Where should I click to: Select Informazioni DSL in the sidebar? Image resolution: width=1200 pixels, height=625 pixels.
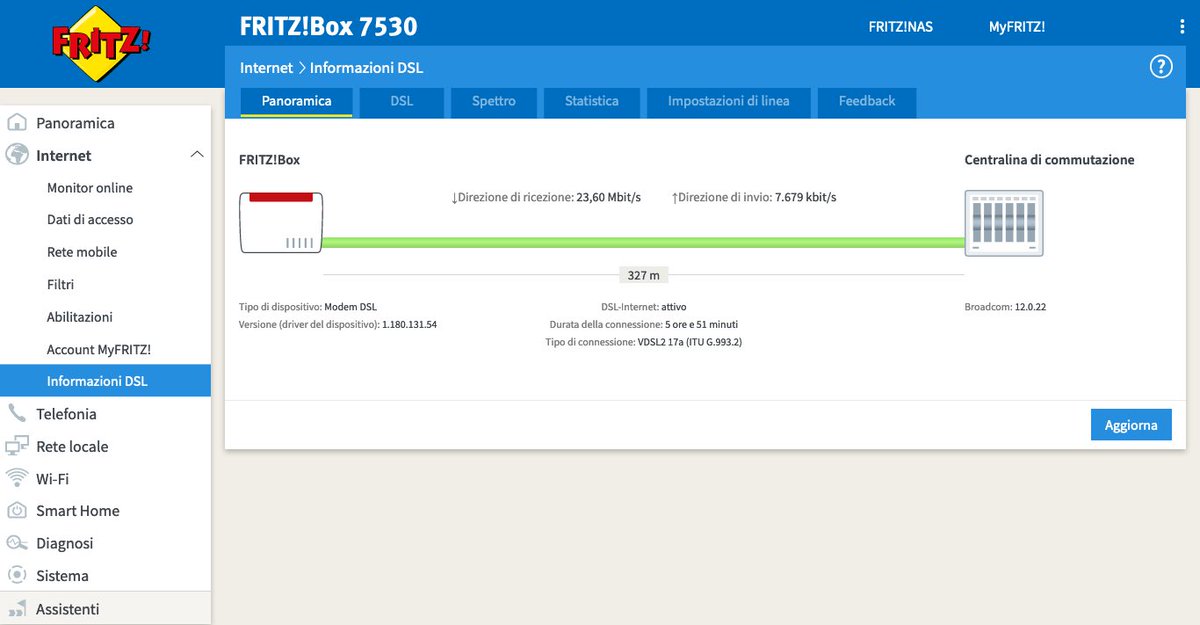coord(105,381)
